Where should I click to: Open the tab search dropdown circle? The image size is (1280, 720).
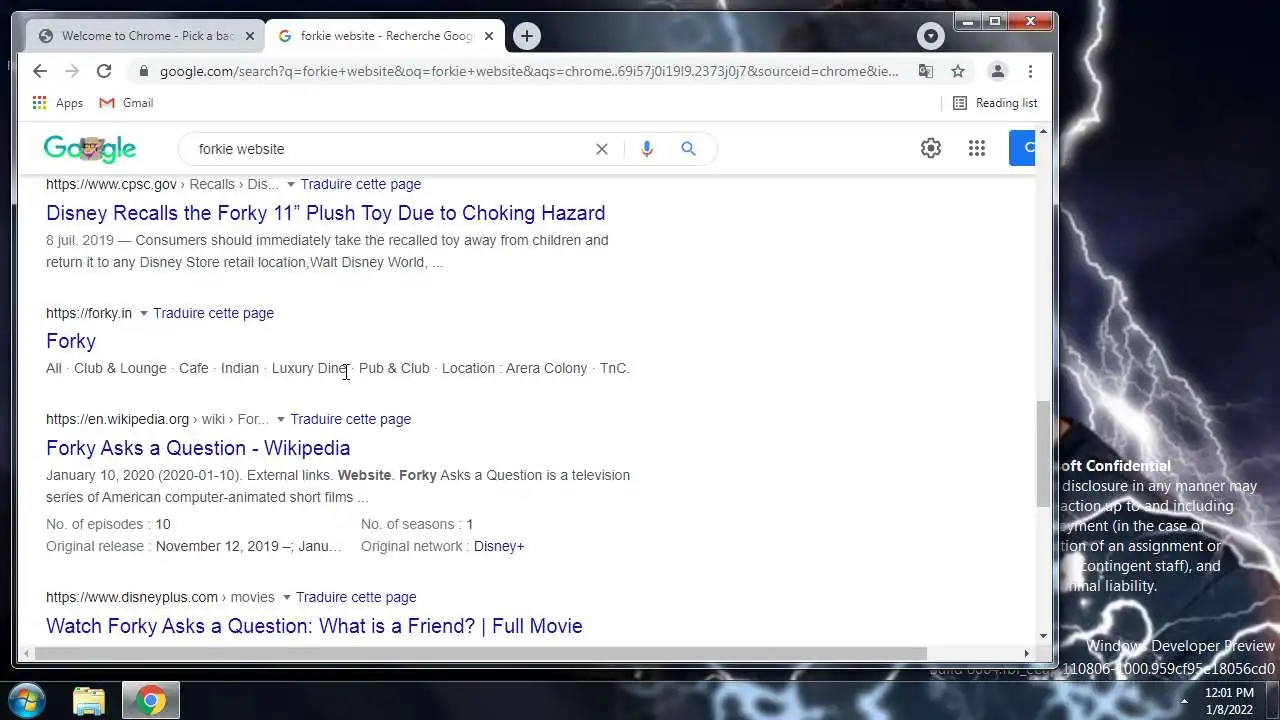click(931, 36)
